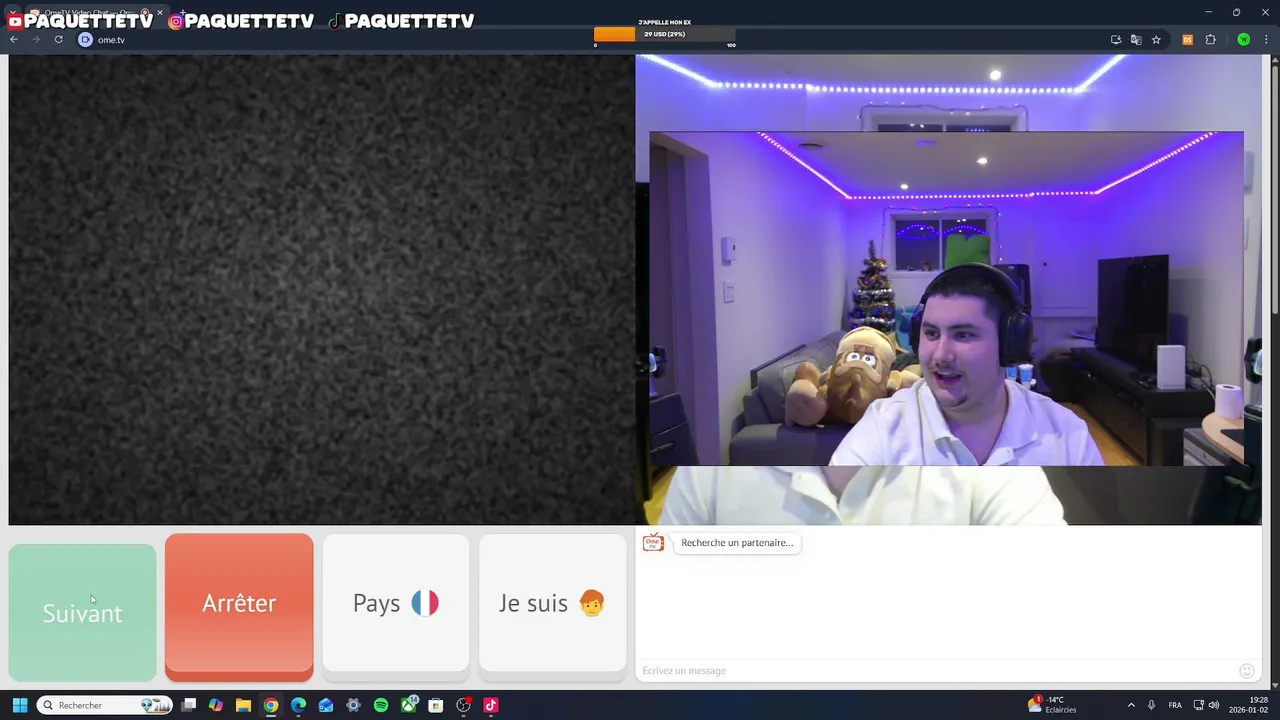Click the OmeTV avatar icon in chat
The width and height of the screenshot is (1280, 720).
pos(653,543)
